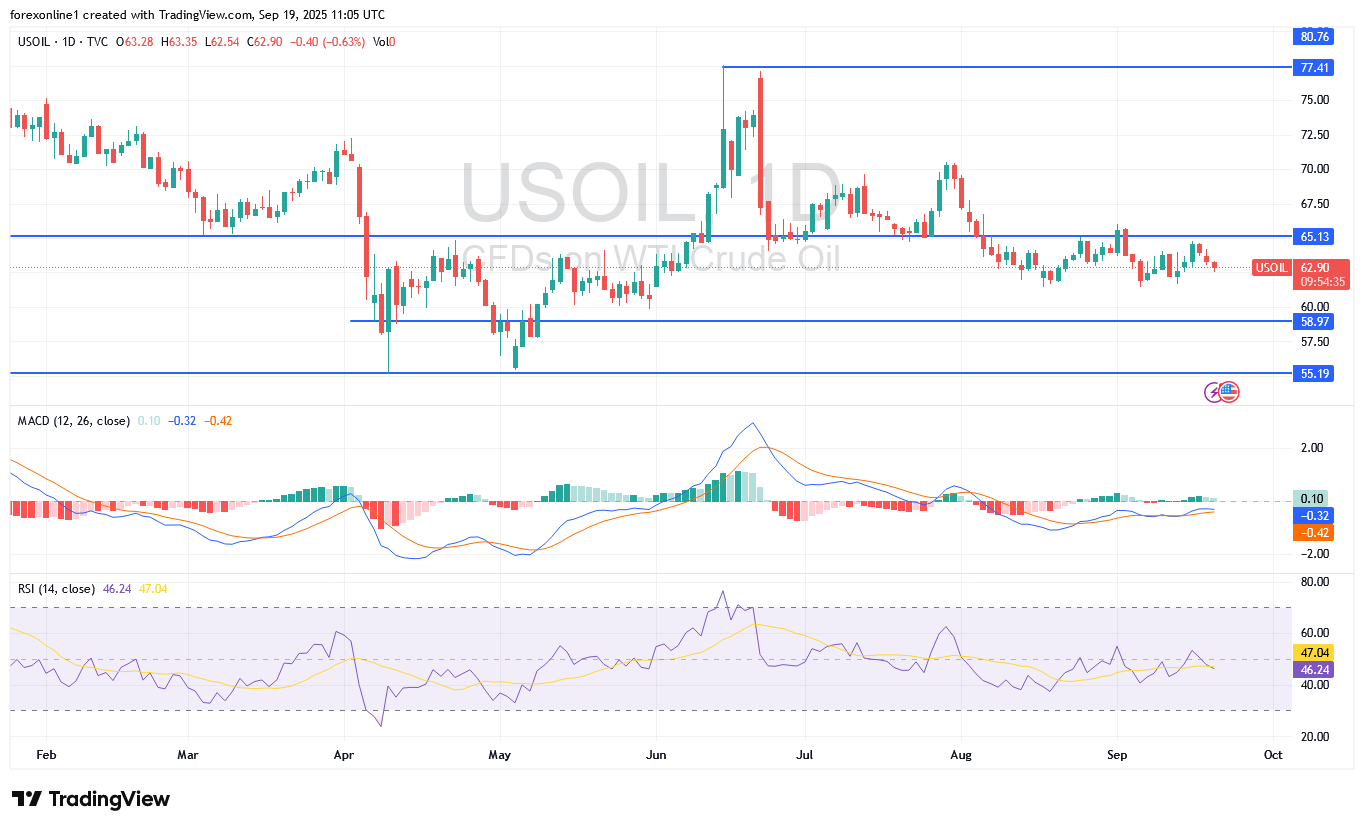This screenshot has width=1364, height=829.
Task: Click the purple lightning event icon
Action: (1214, 392)
